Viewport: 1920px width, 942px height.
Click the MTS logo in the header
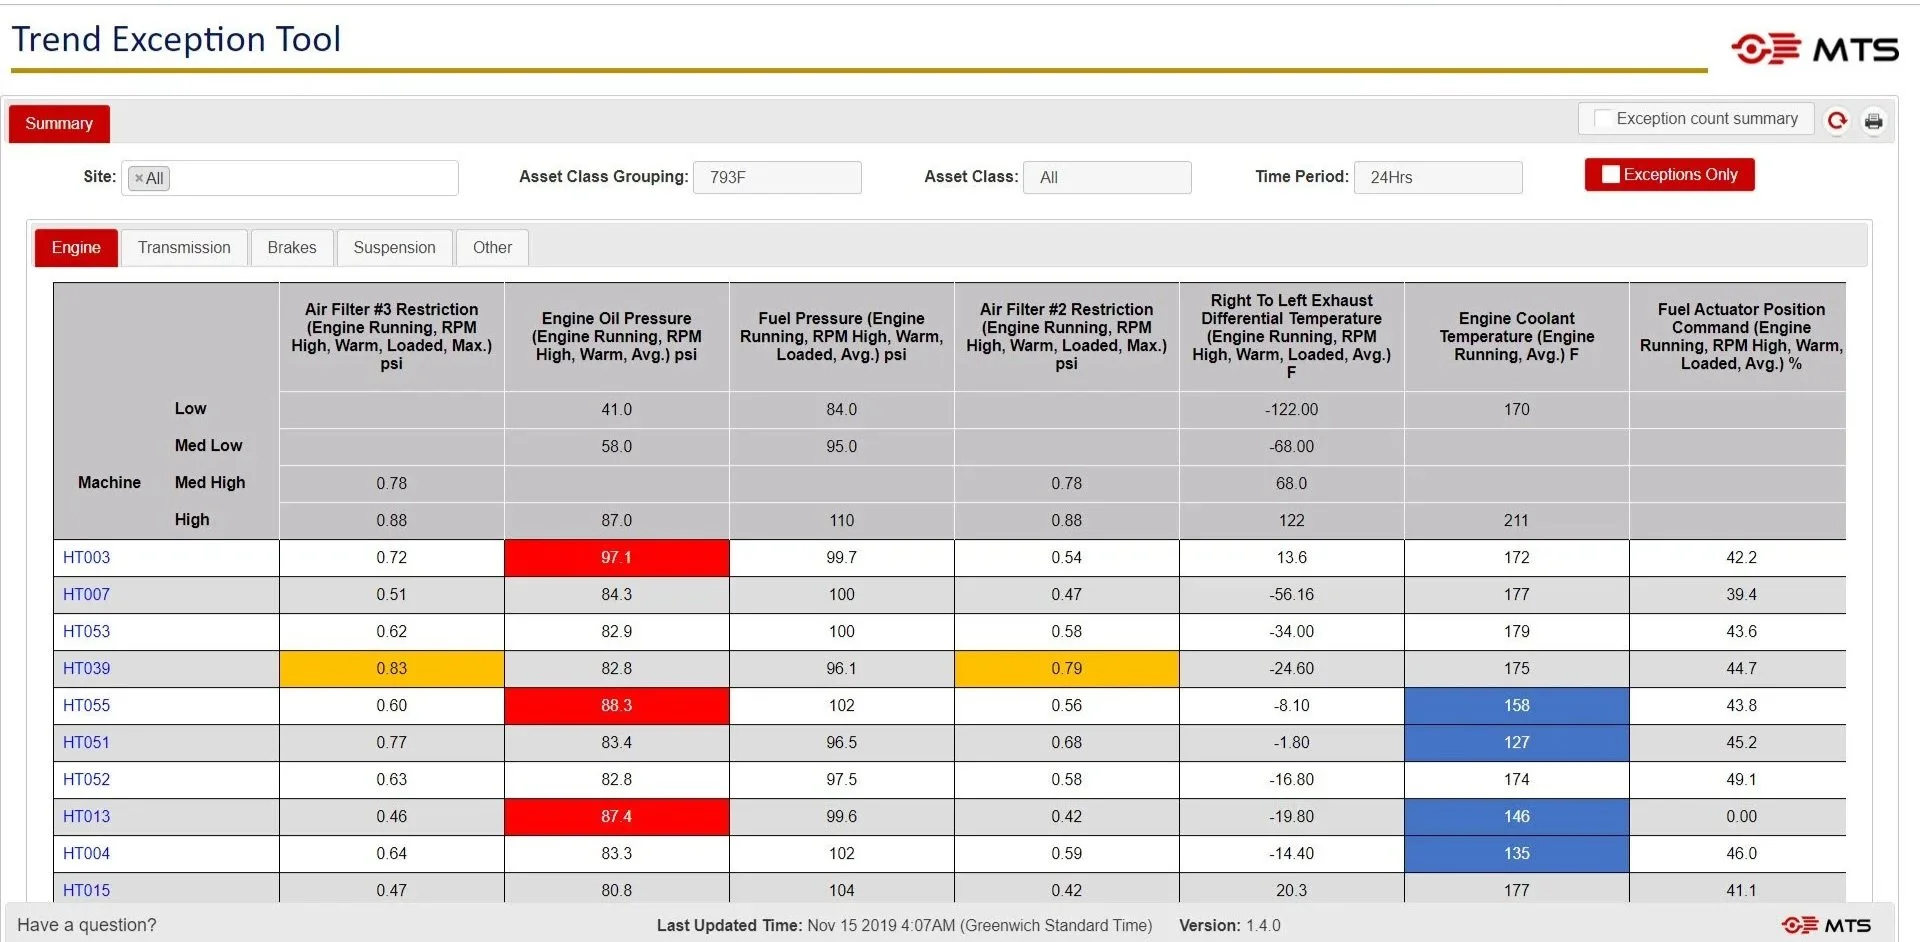click(x=1817, y=47)
